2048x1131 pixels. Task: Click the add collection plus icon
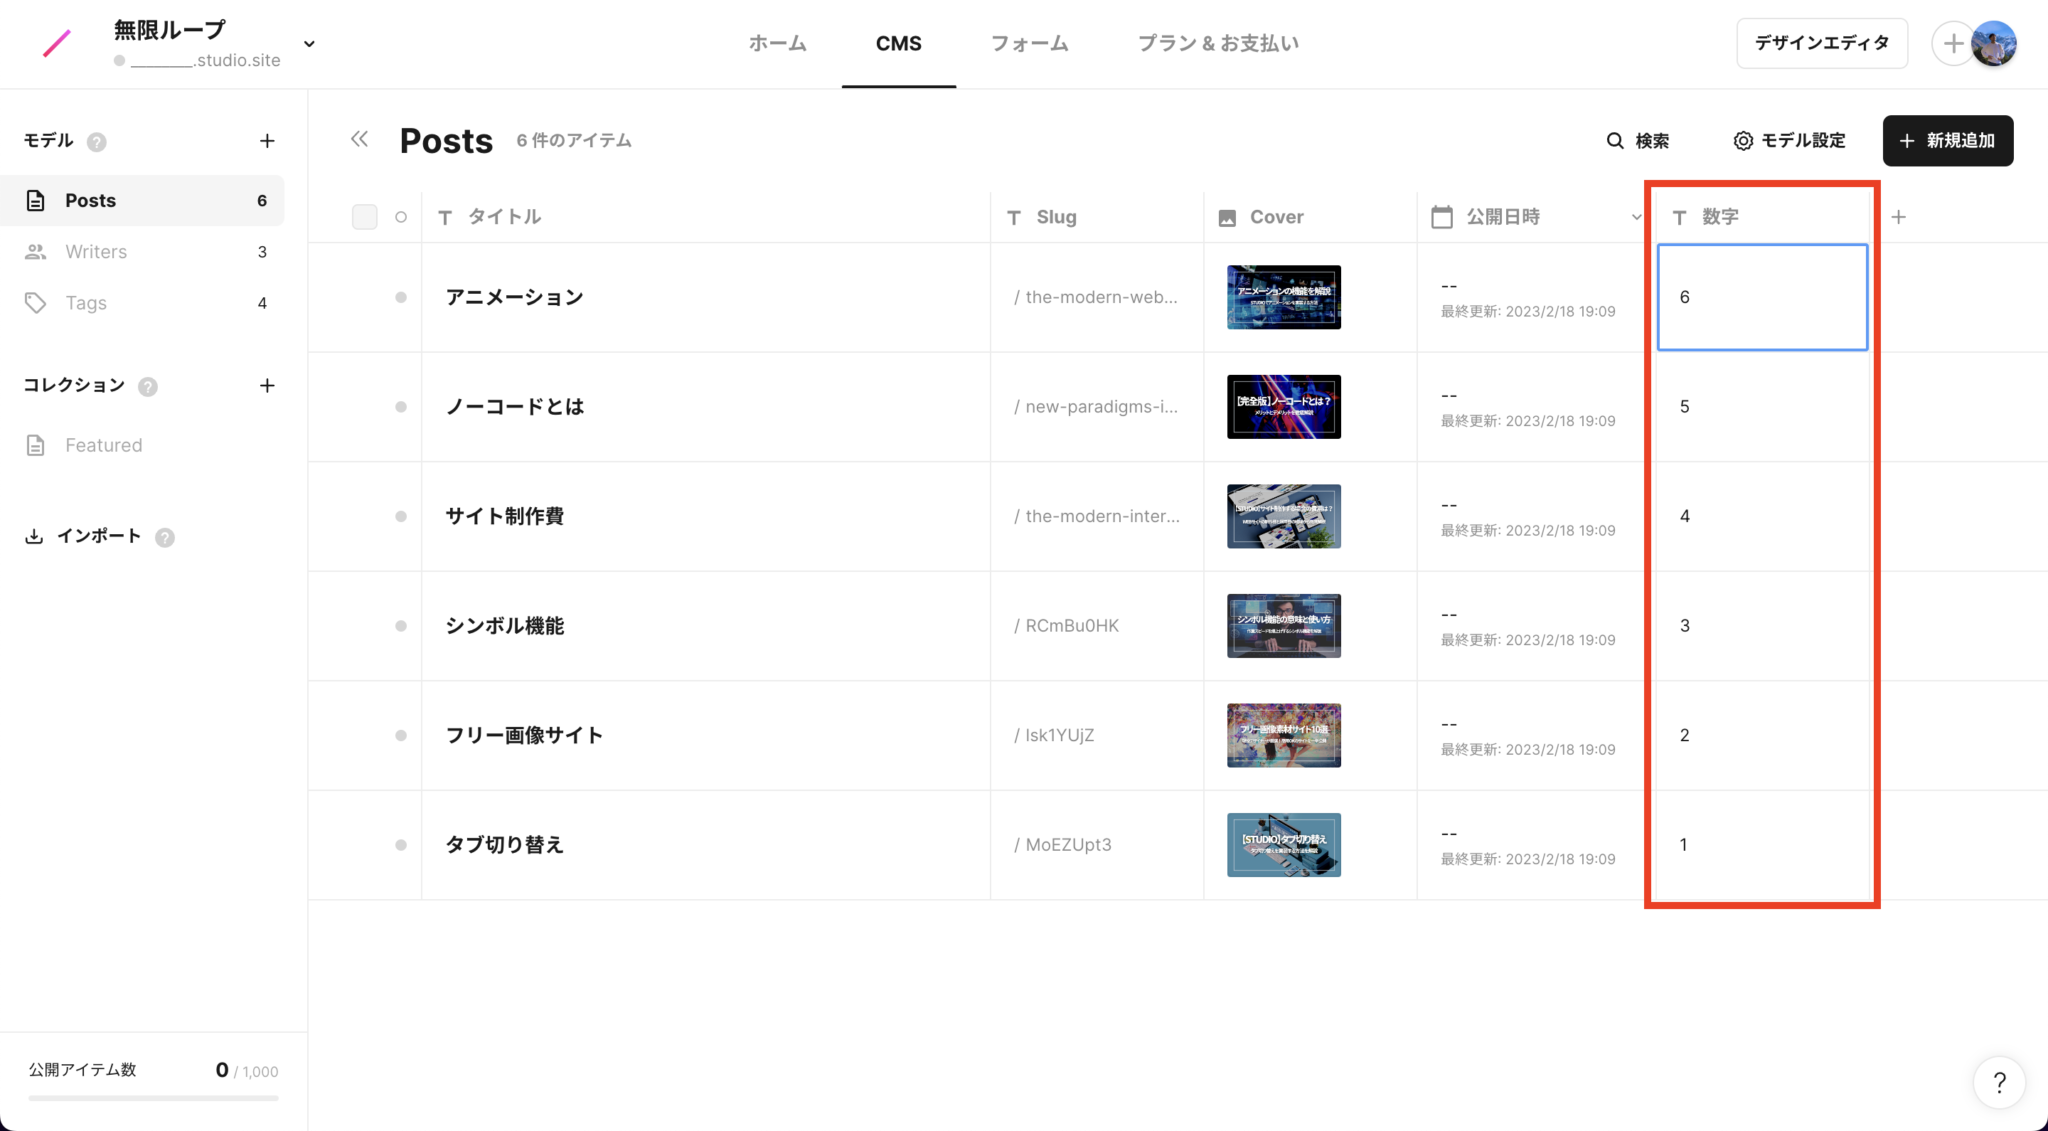coord(267,386)
